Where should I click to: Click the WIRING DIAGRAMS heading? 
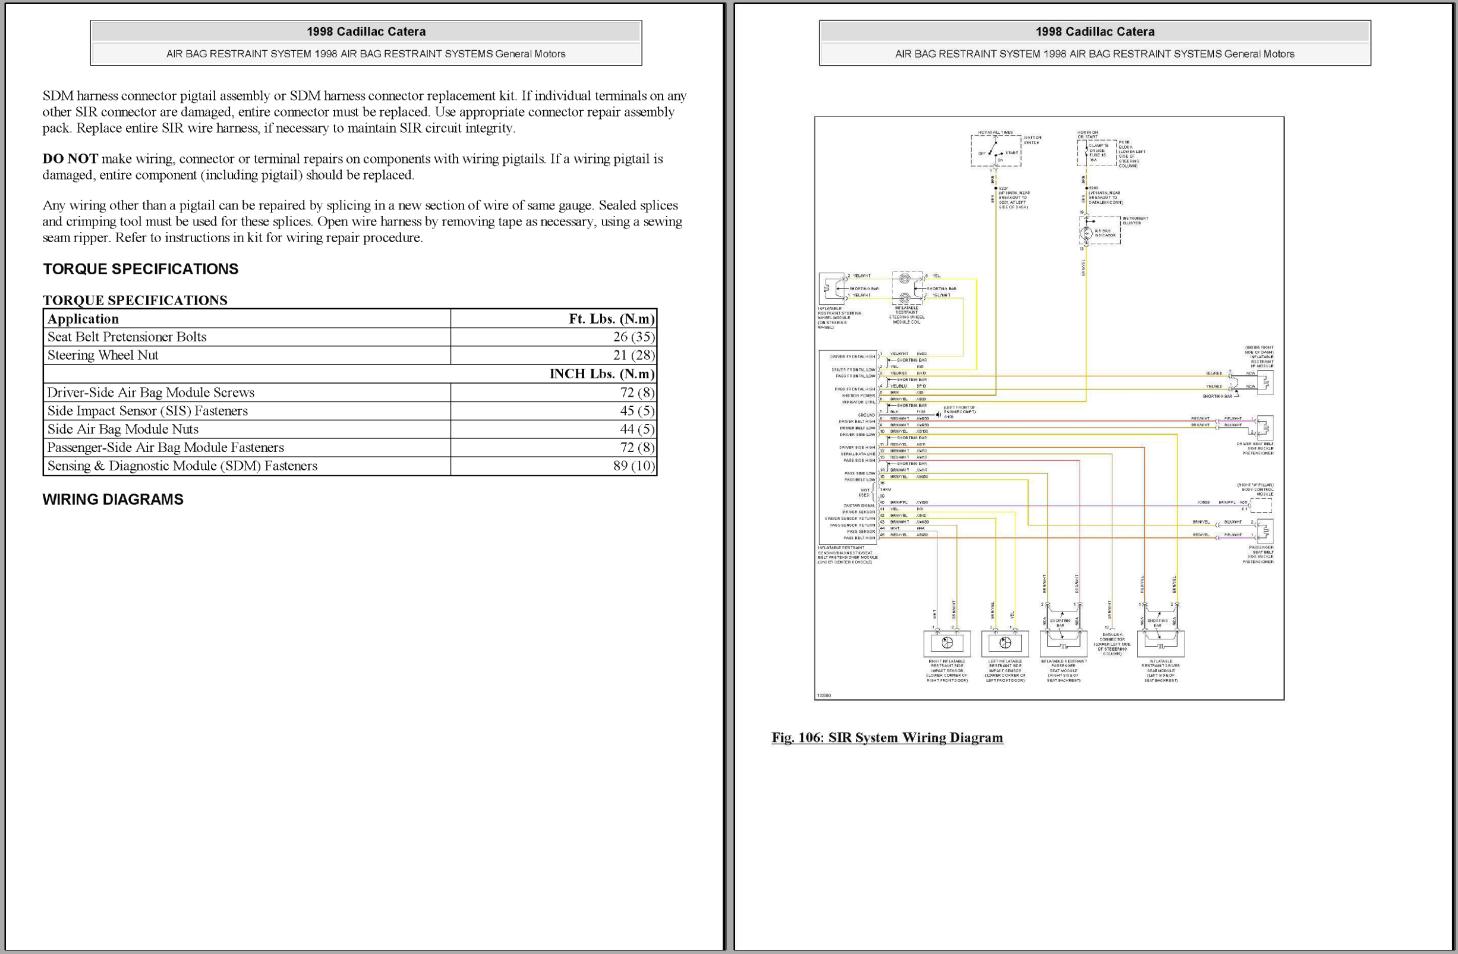click(x=113, y=499)
